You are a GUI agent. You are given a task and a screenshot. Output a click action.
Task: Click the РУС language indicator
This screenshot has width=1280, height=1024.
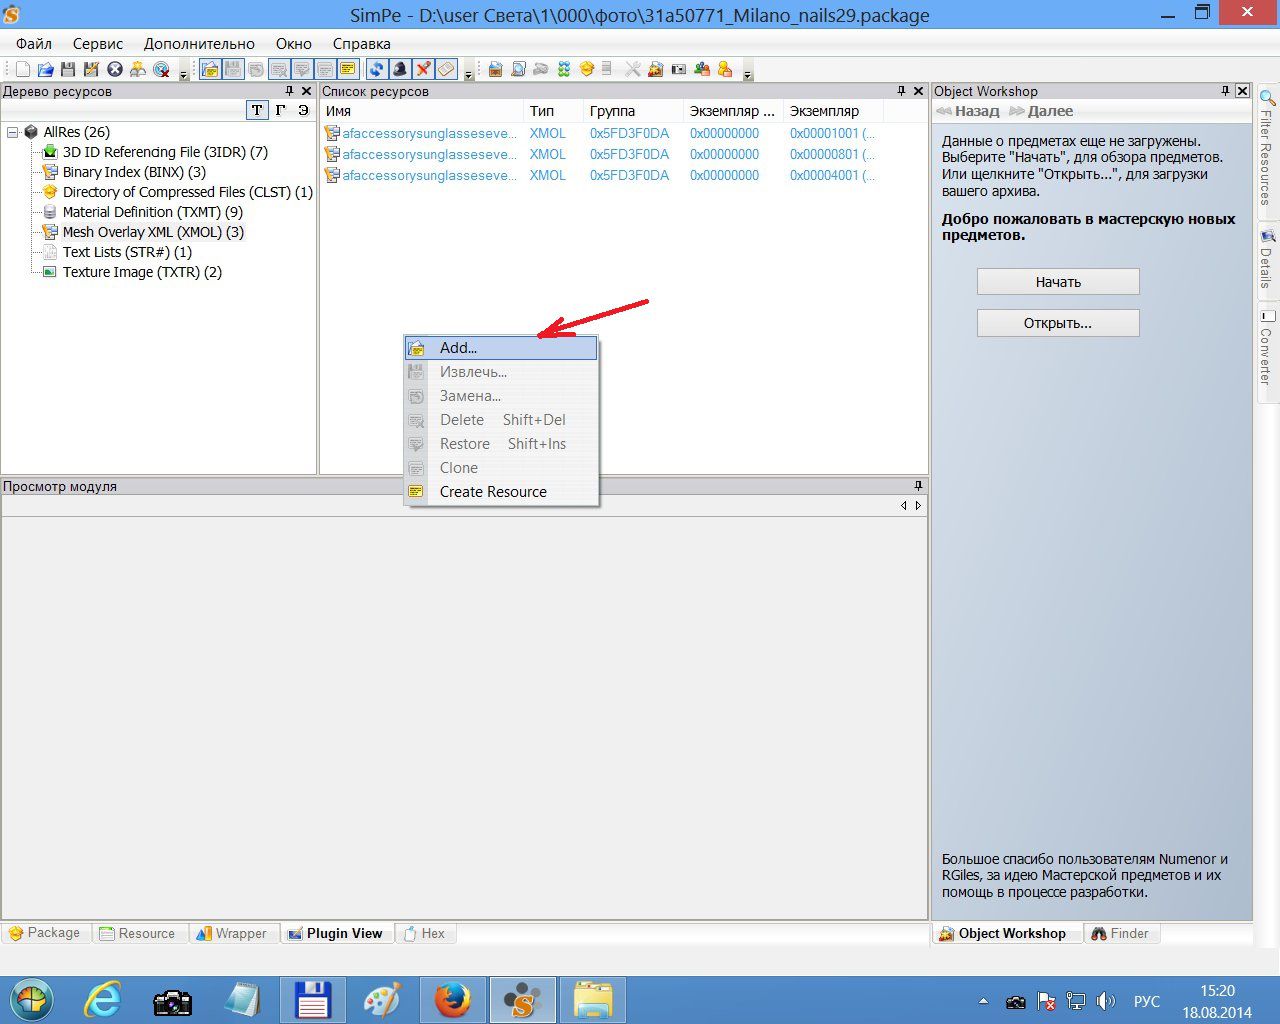pos(1147,1001)
